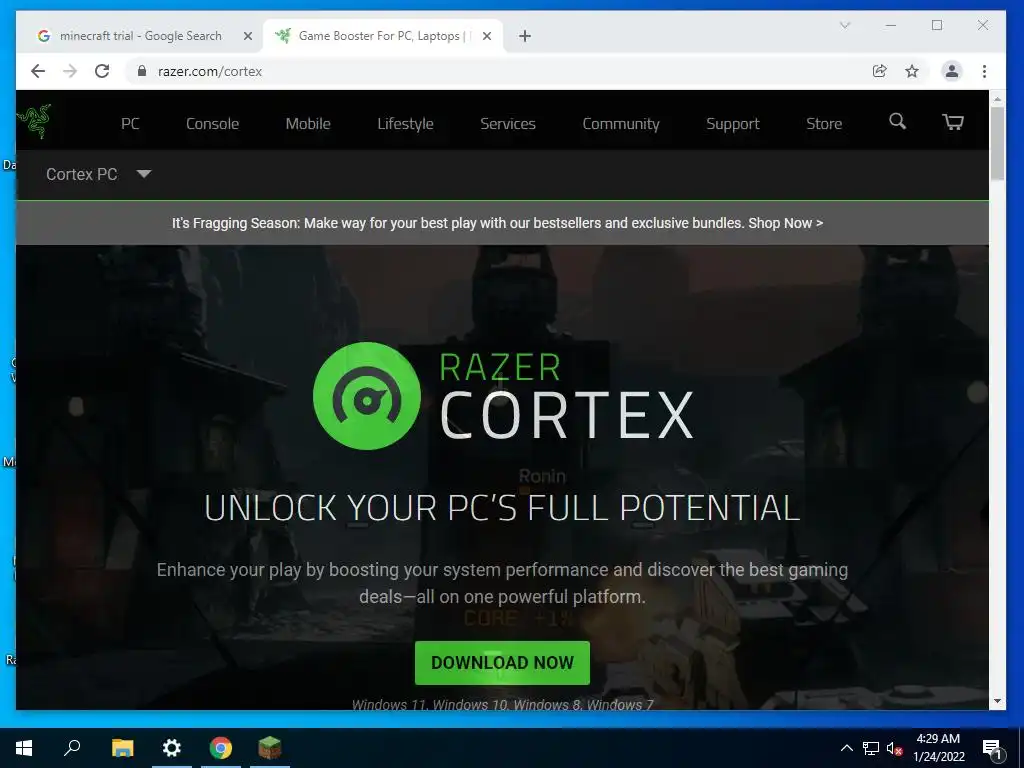Reload the Razer Cortex page
This screenshot has height=768, width=1024.
click(x=102, y=71)
